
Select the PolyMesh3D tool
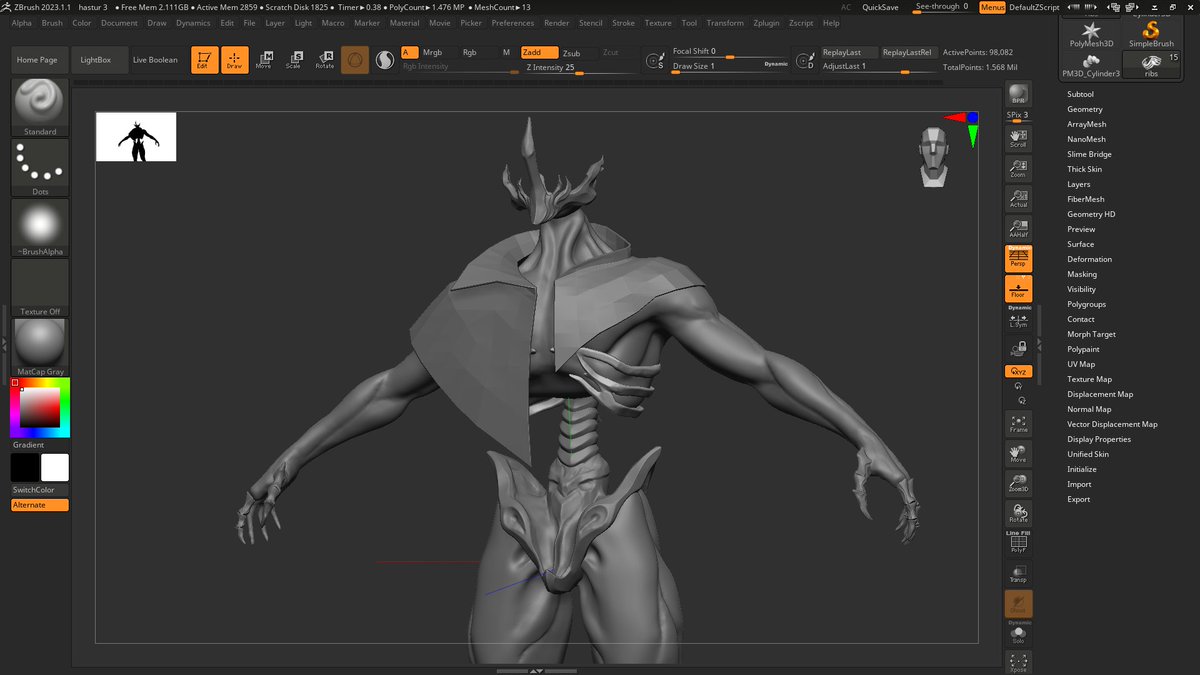point(1091,34)
